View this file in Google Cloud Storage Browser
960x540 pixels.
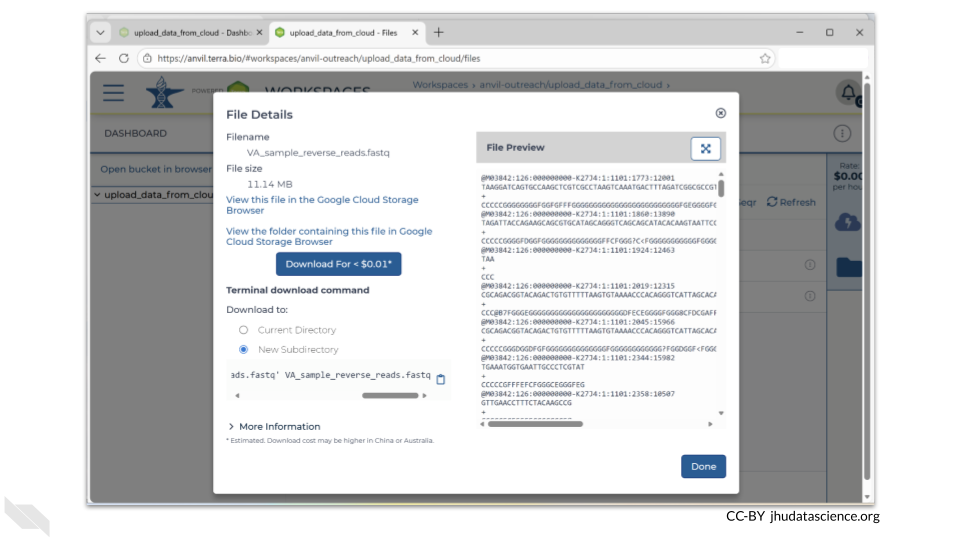click(322, 205)
